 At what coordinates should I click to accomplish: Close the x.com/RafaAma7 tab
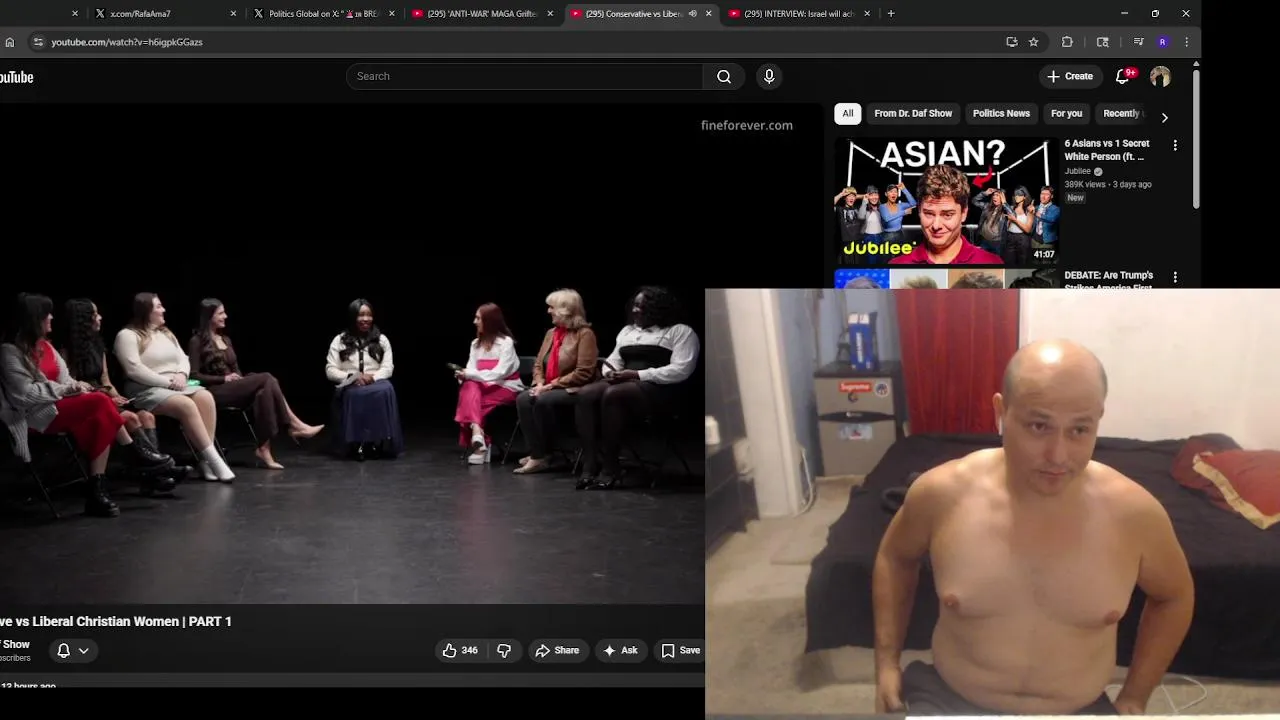coord(234,14)
